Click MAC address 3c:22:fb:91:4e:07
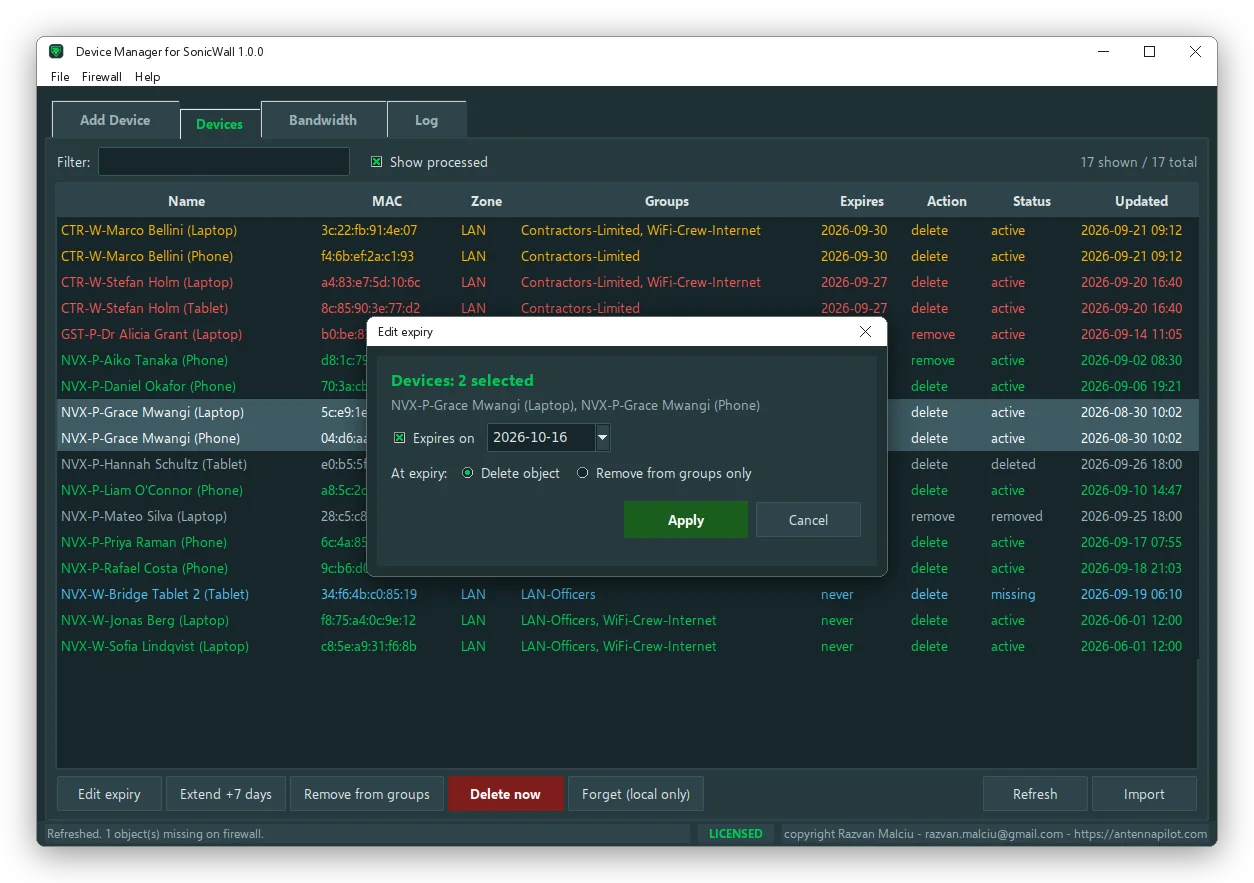Screen dimensions: 1254x883 [369, 230]
